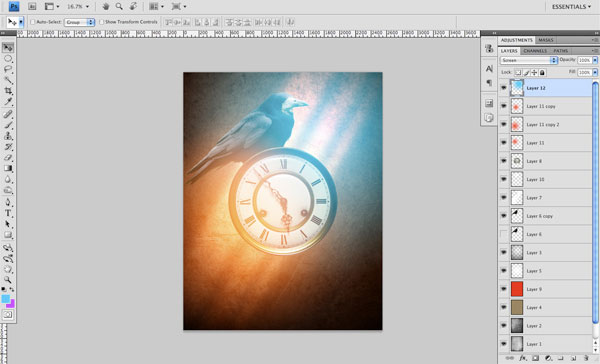Screen dimensions: 600x364
Task: Enable Show Transform Controls checkbox
Action: 101,22
